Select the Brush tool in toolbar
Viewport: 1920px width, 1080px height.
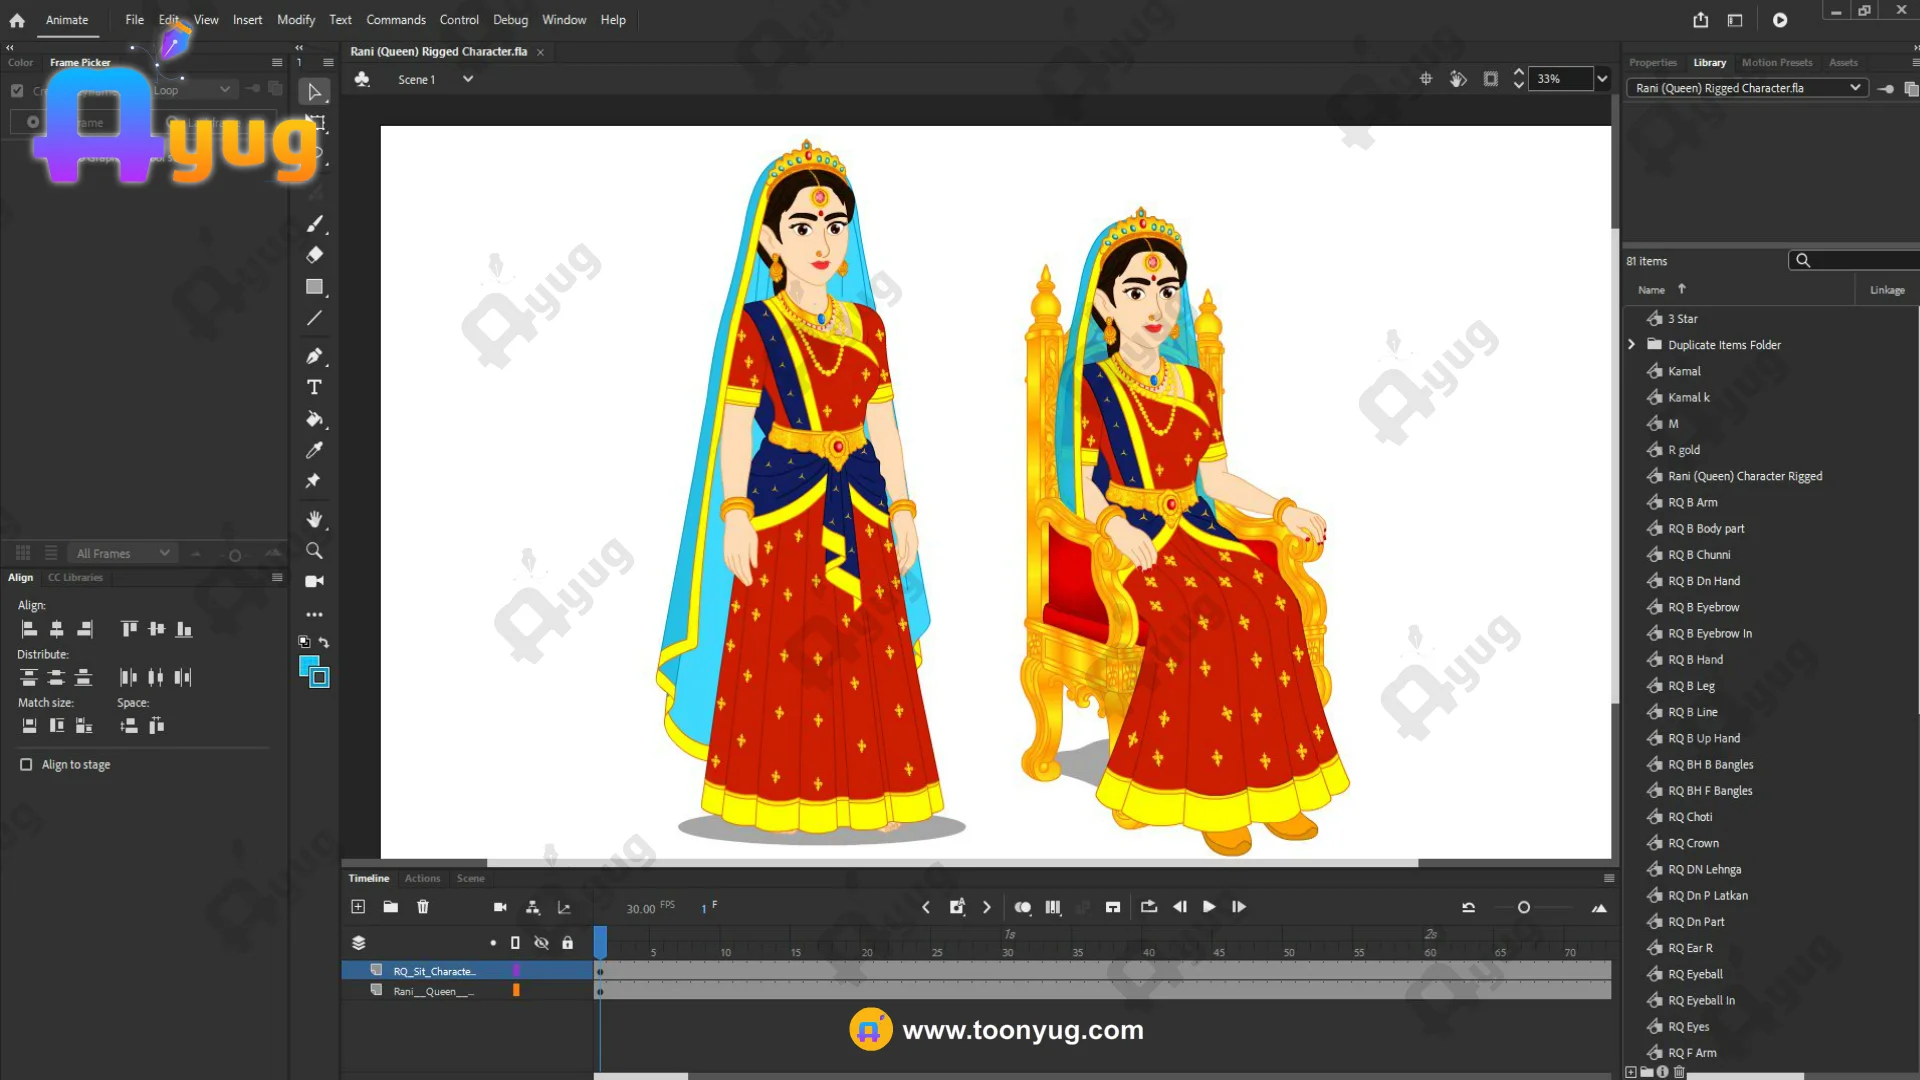pos(315,223)
